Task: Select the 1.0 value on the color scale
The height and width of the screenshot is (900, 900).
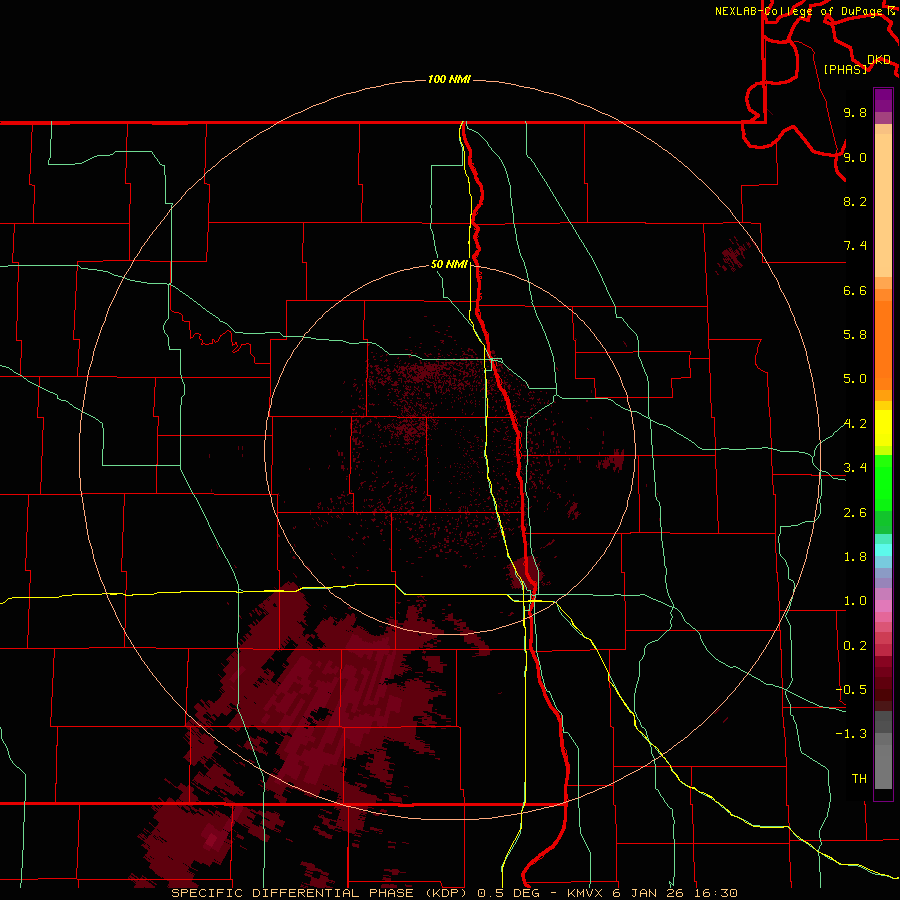Action: point(855,601)
